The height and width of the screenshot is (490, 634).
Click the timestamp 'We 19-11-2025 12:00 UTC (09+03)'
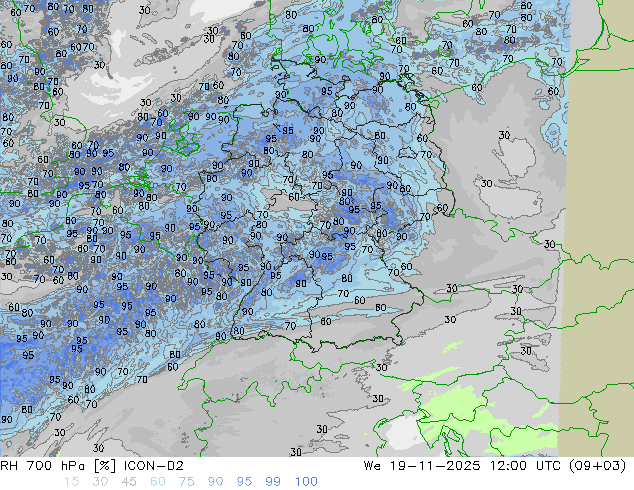(x=495, y=466)
